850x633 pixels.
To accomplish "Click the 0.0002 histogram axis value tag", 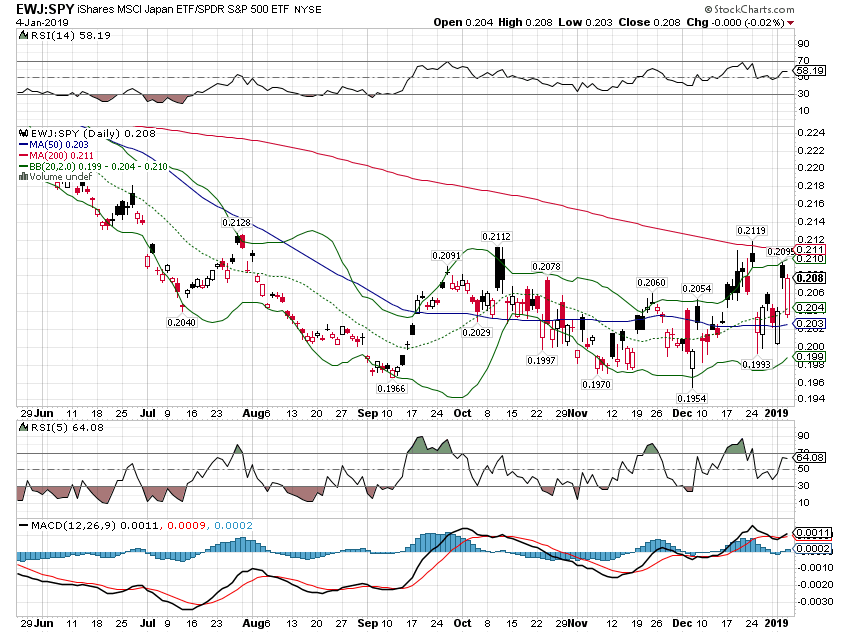I will pyautogui.click(x=813, y=549).
